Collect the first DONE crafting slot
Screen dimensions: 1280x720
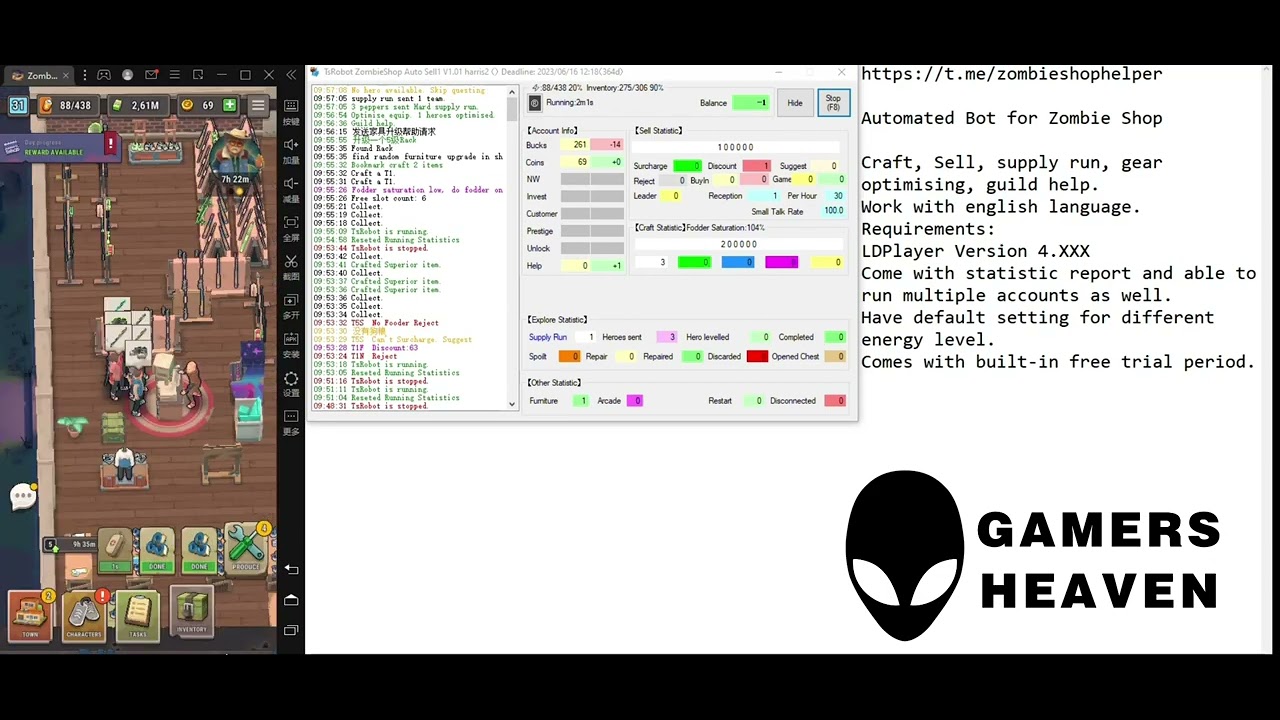click(x=157, y=550)
